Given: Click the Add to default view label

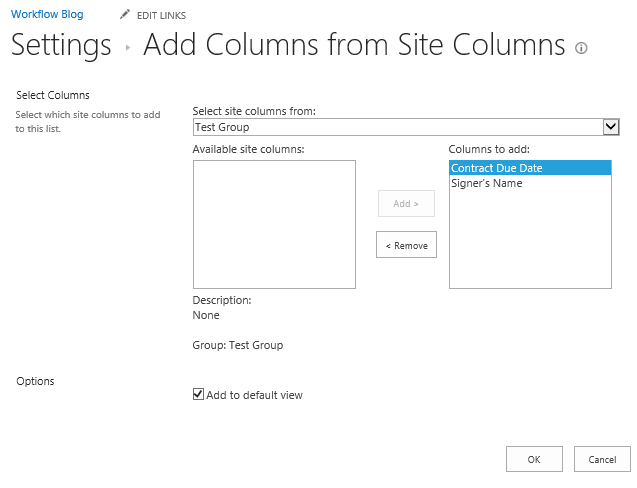Looking at the screenshot, I should click(x=254, y=395).
